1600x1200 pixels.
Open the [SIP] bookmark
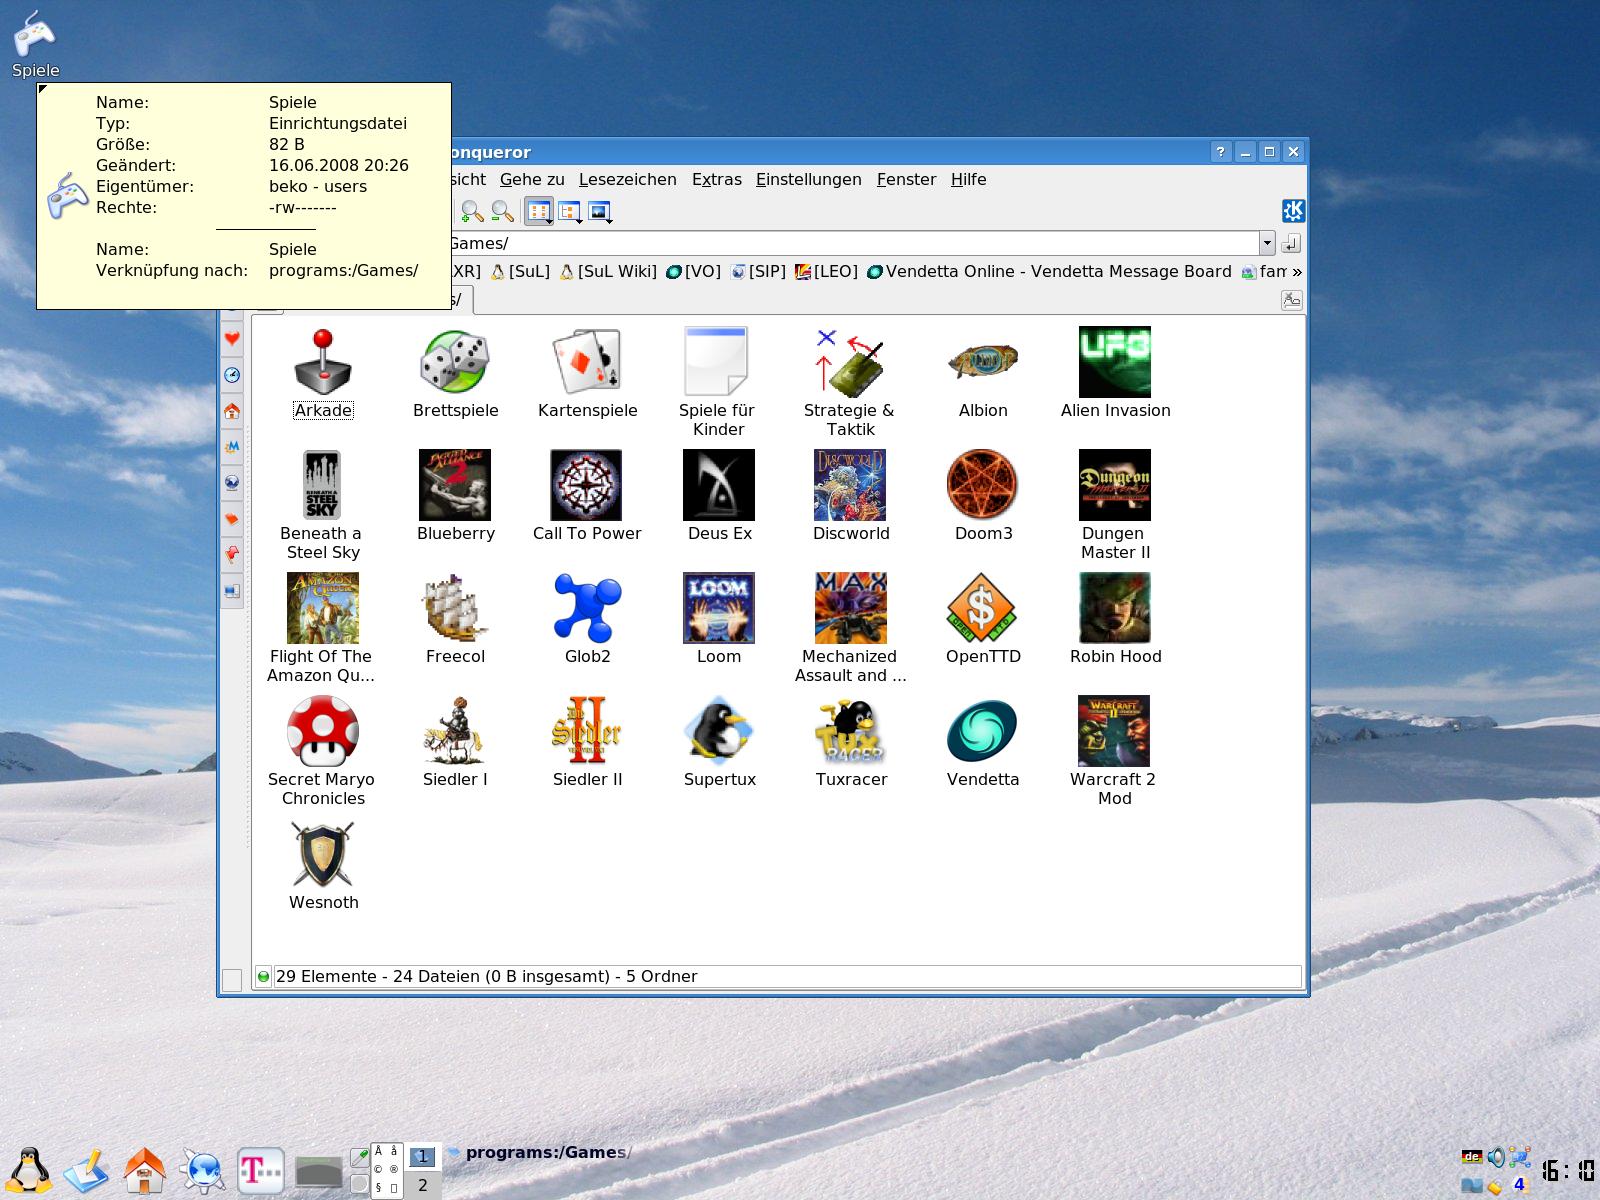click(x=759, y=271)
